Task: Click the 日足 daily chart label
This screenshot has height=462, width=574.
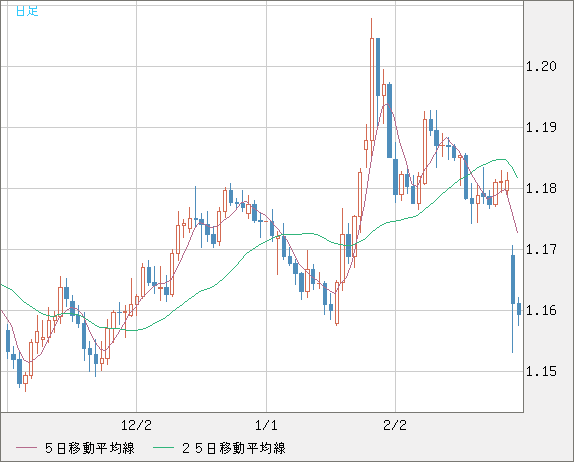Action: pyautogui.click(x=27, y=11)
